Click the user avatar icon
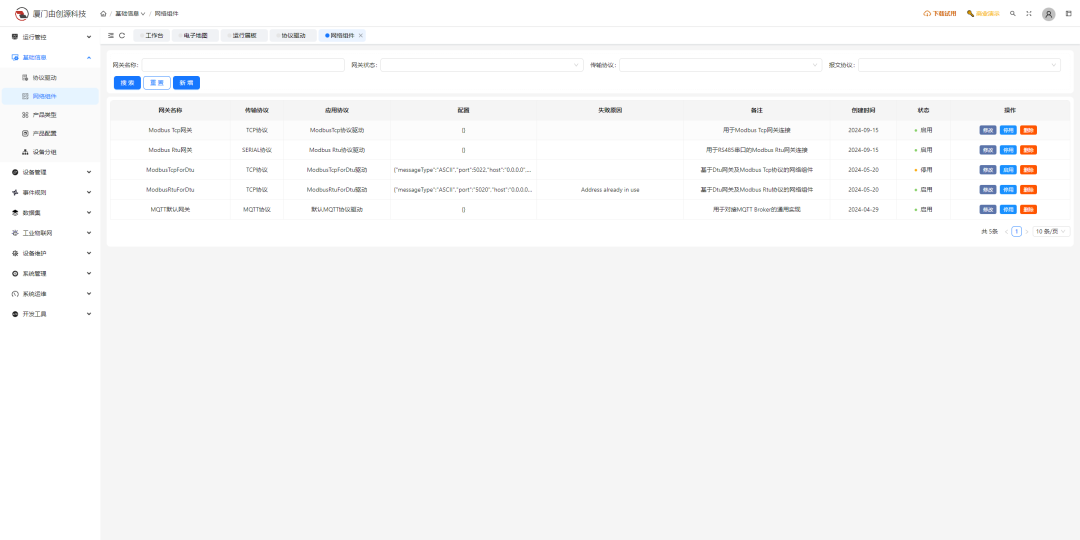Screen dimensions: 1080x540 tap(1048, 14)
